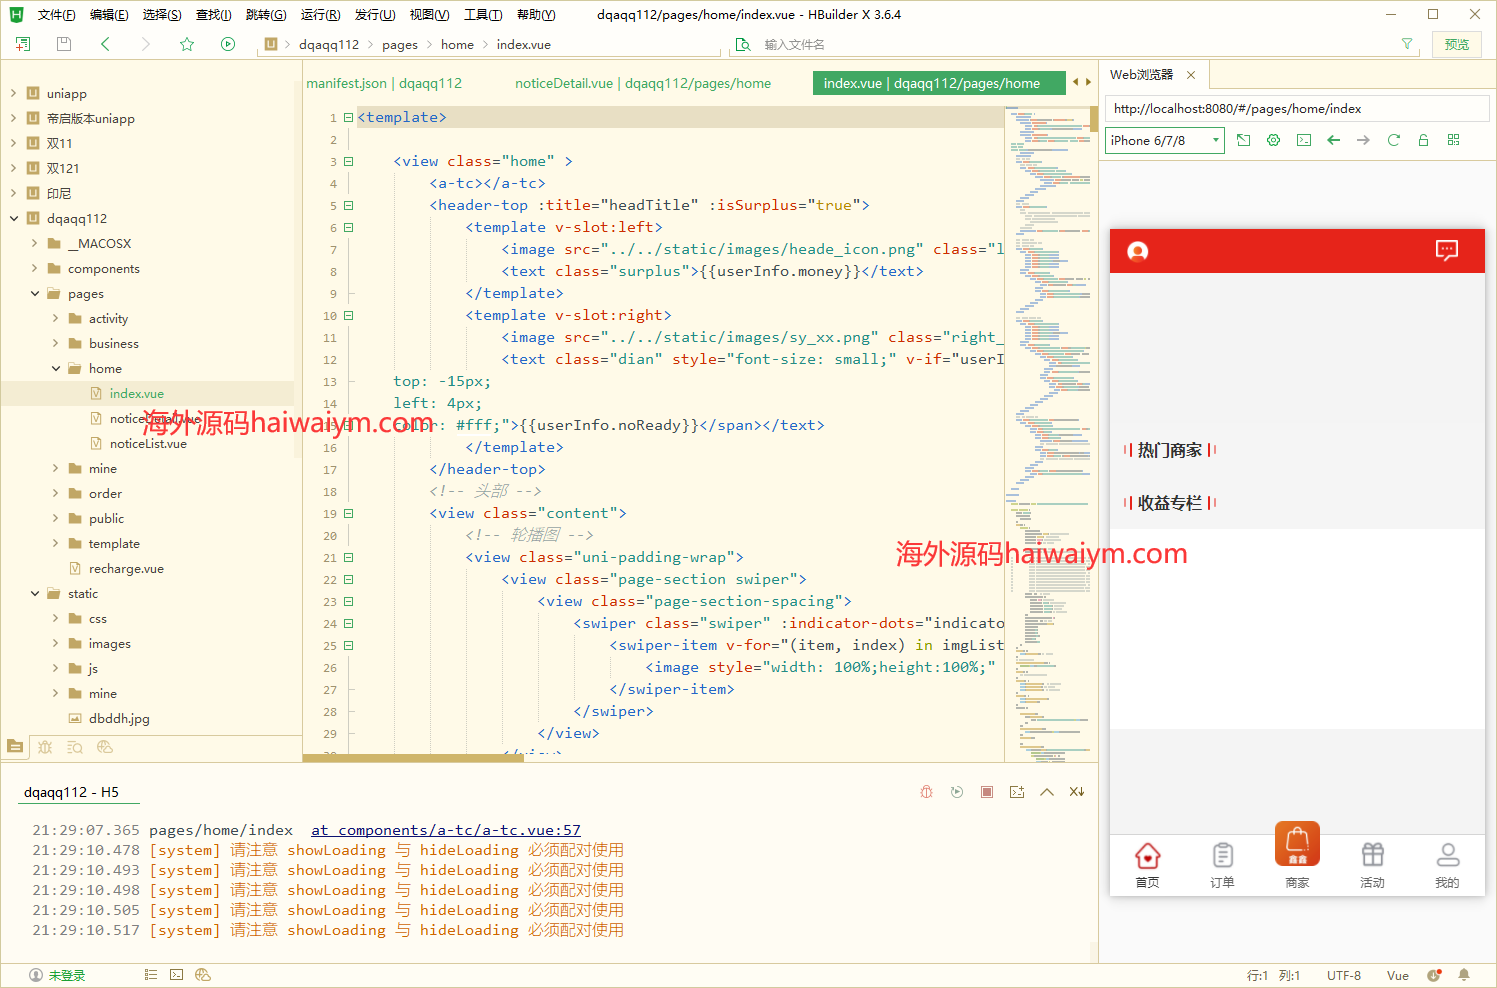Click the filter funnel icon
The image size is (1497, 988).
coord(1407,44)
